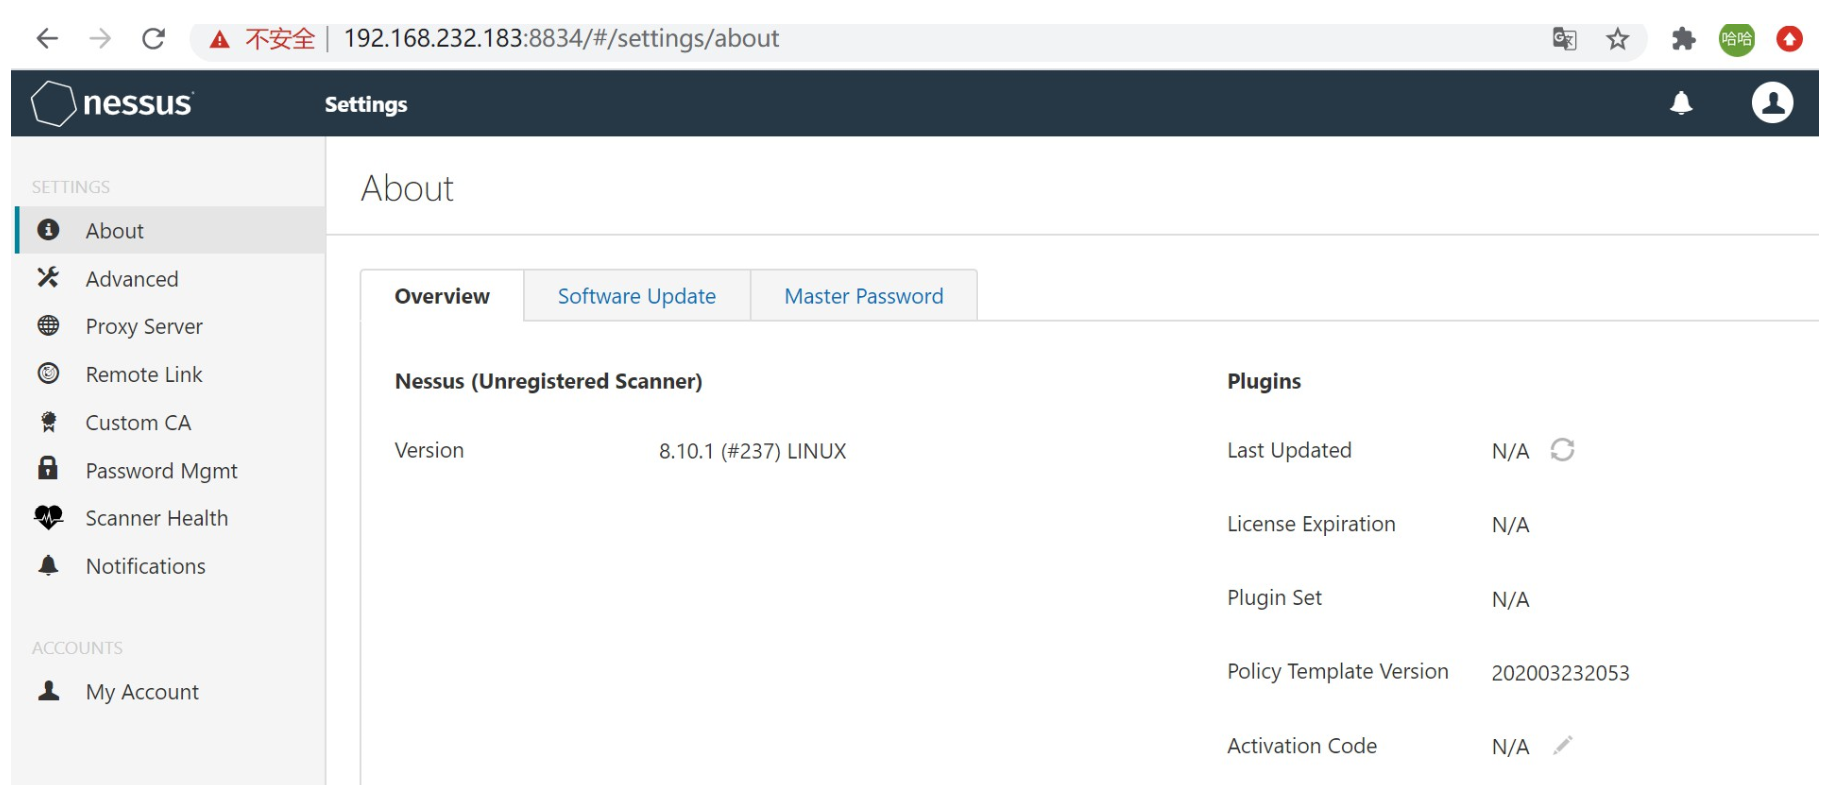Select the Overview tab
1839x785 pixels.
click(442, 296)
